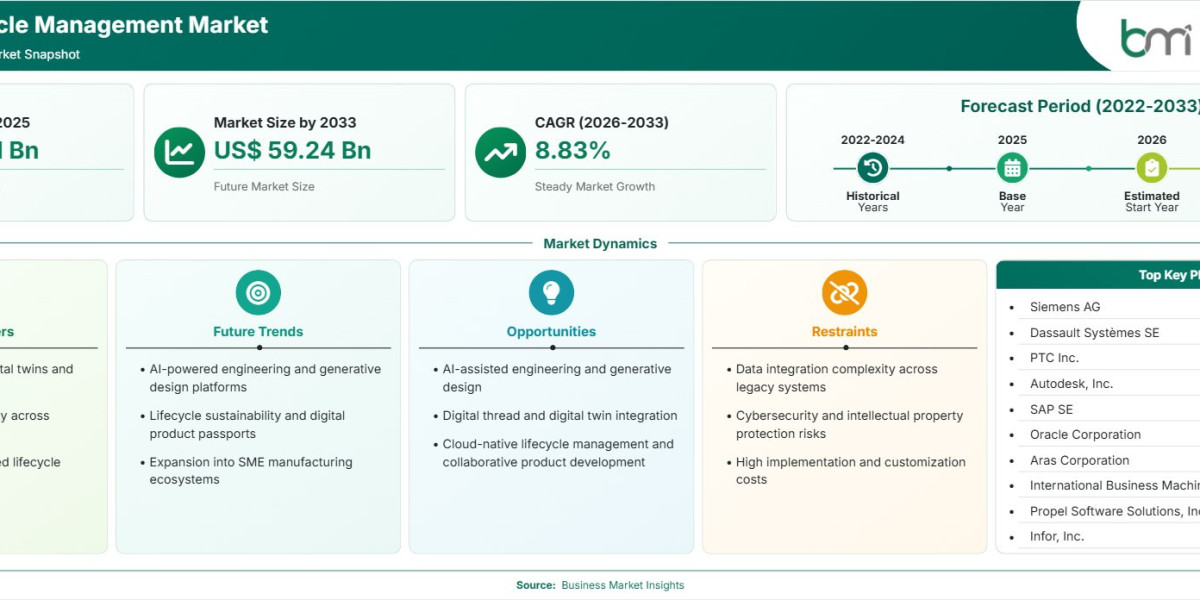Click the Forecast Period heading
1200x600 pixels.
coord(1080,106)
